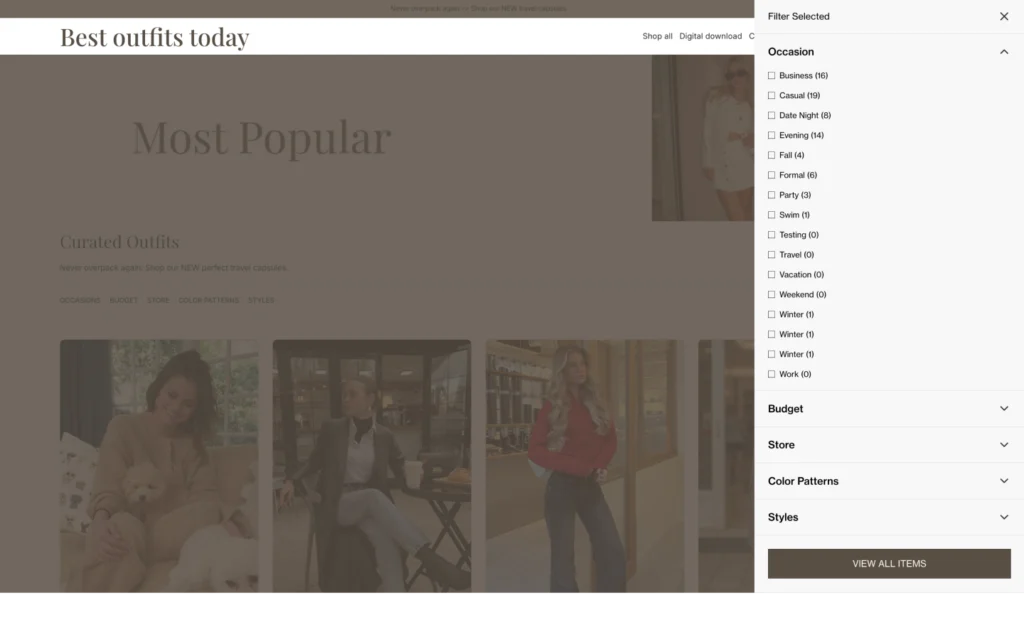Open the red sweater outfit photo
This screenshot has height=642, width=1024.
tap(584, 468)
